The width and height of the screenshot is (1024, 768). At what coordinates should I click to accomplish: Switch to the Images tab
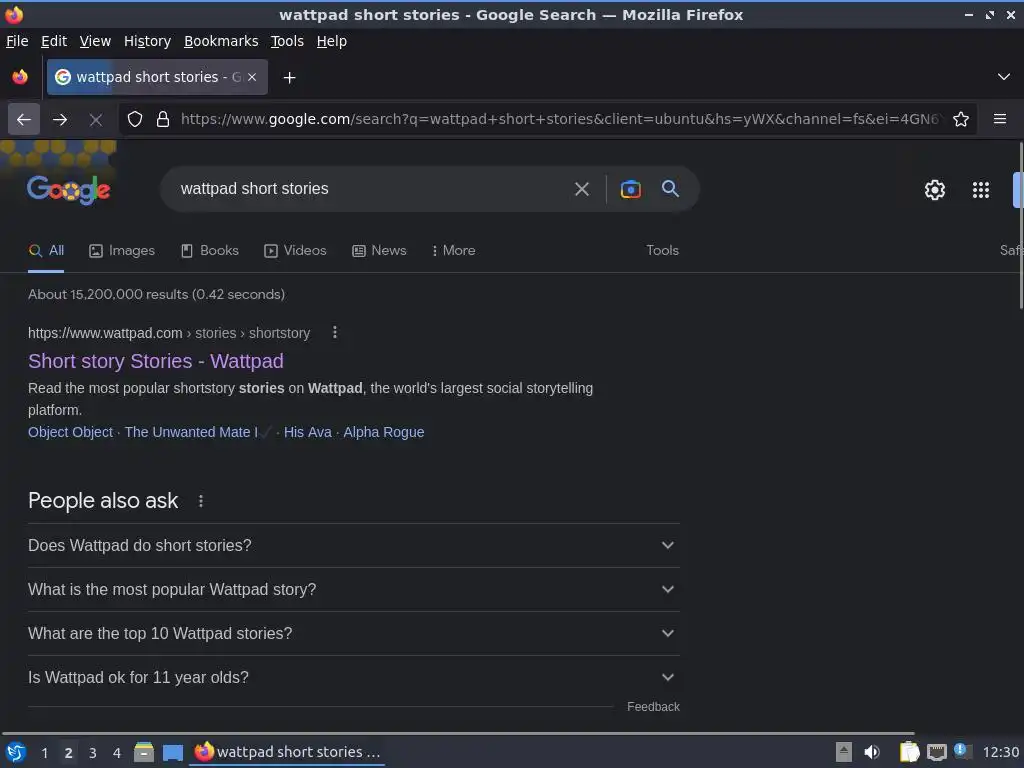point(122,251)
